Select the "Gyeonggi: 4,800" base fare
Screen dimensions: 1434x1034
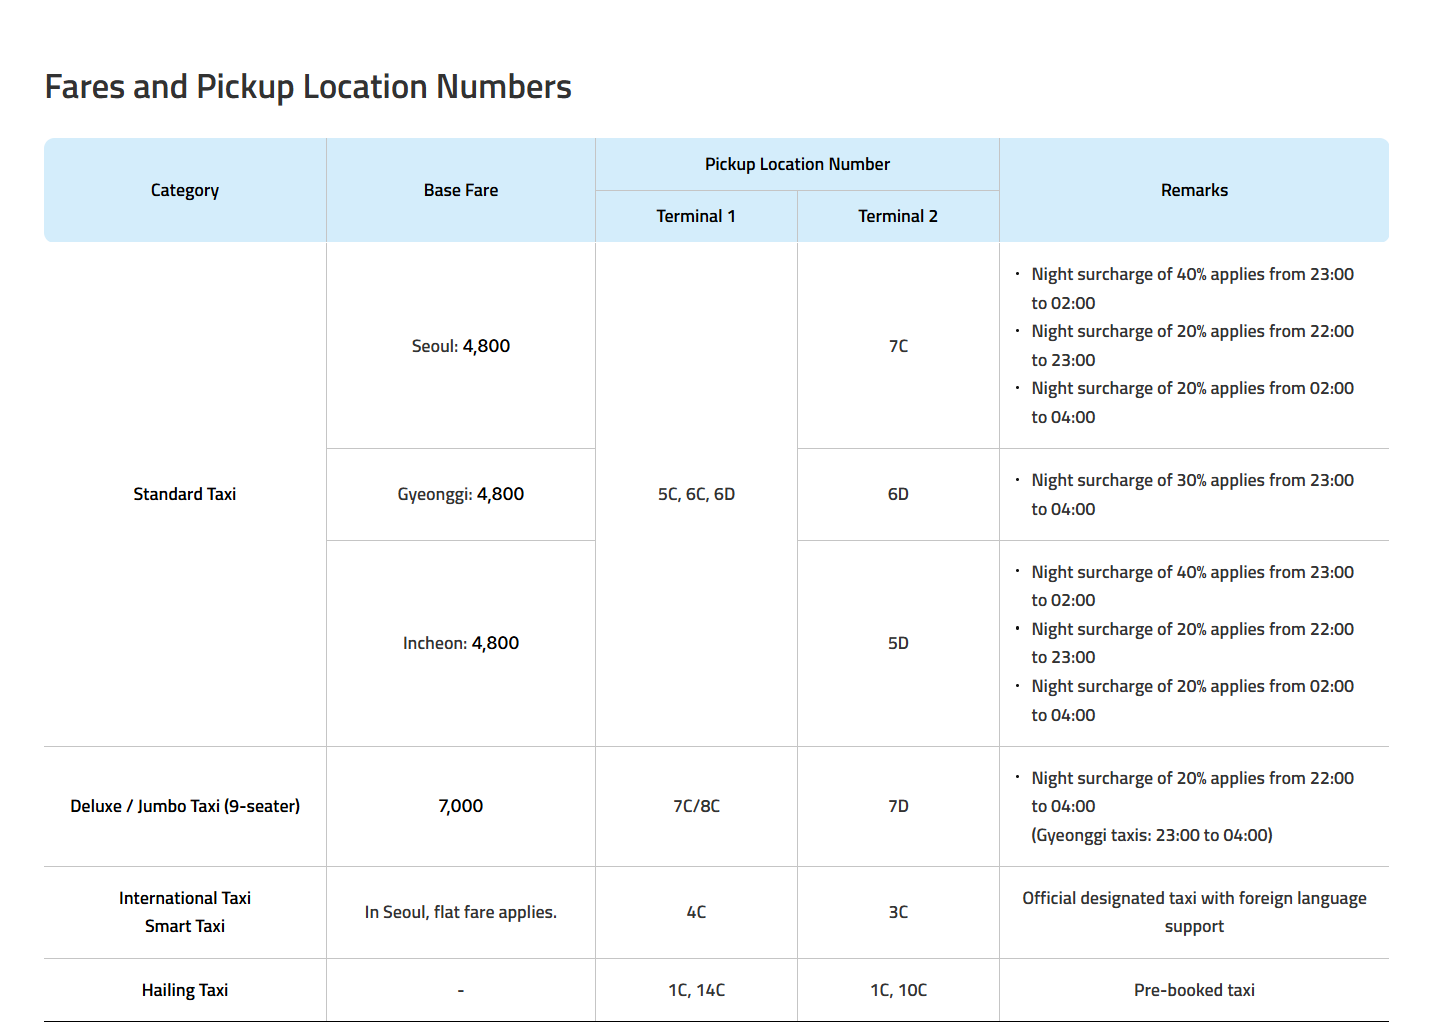[x=461, y=494]
